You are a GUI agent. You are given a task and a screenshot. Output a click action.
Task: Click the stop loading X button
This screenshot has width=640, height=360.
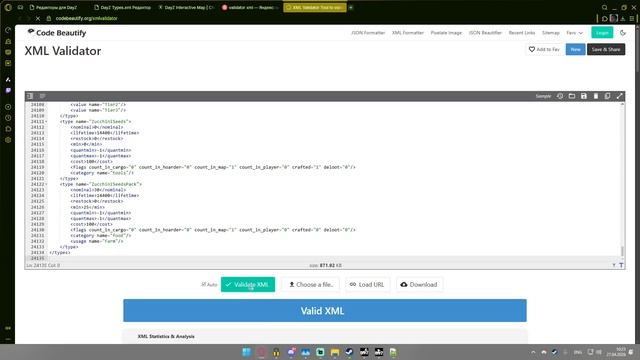click(38, 18)
